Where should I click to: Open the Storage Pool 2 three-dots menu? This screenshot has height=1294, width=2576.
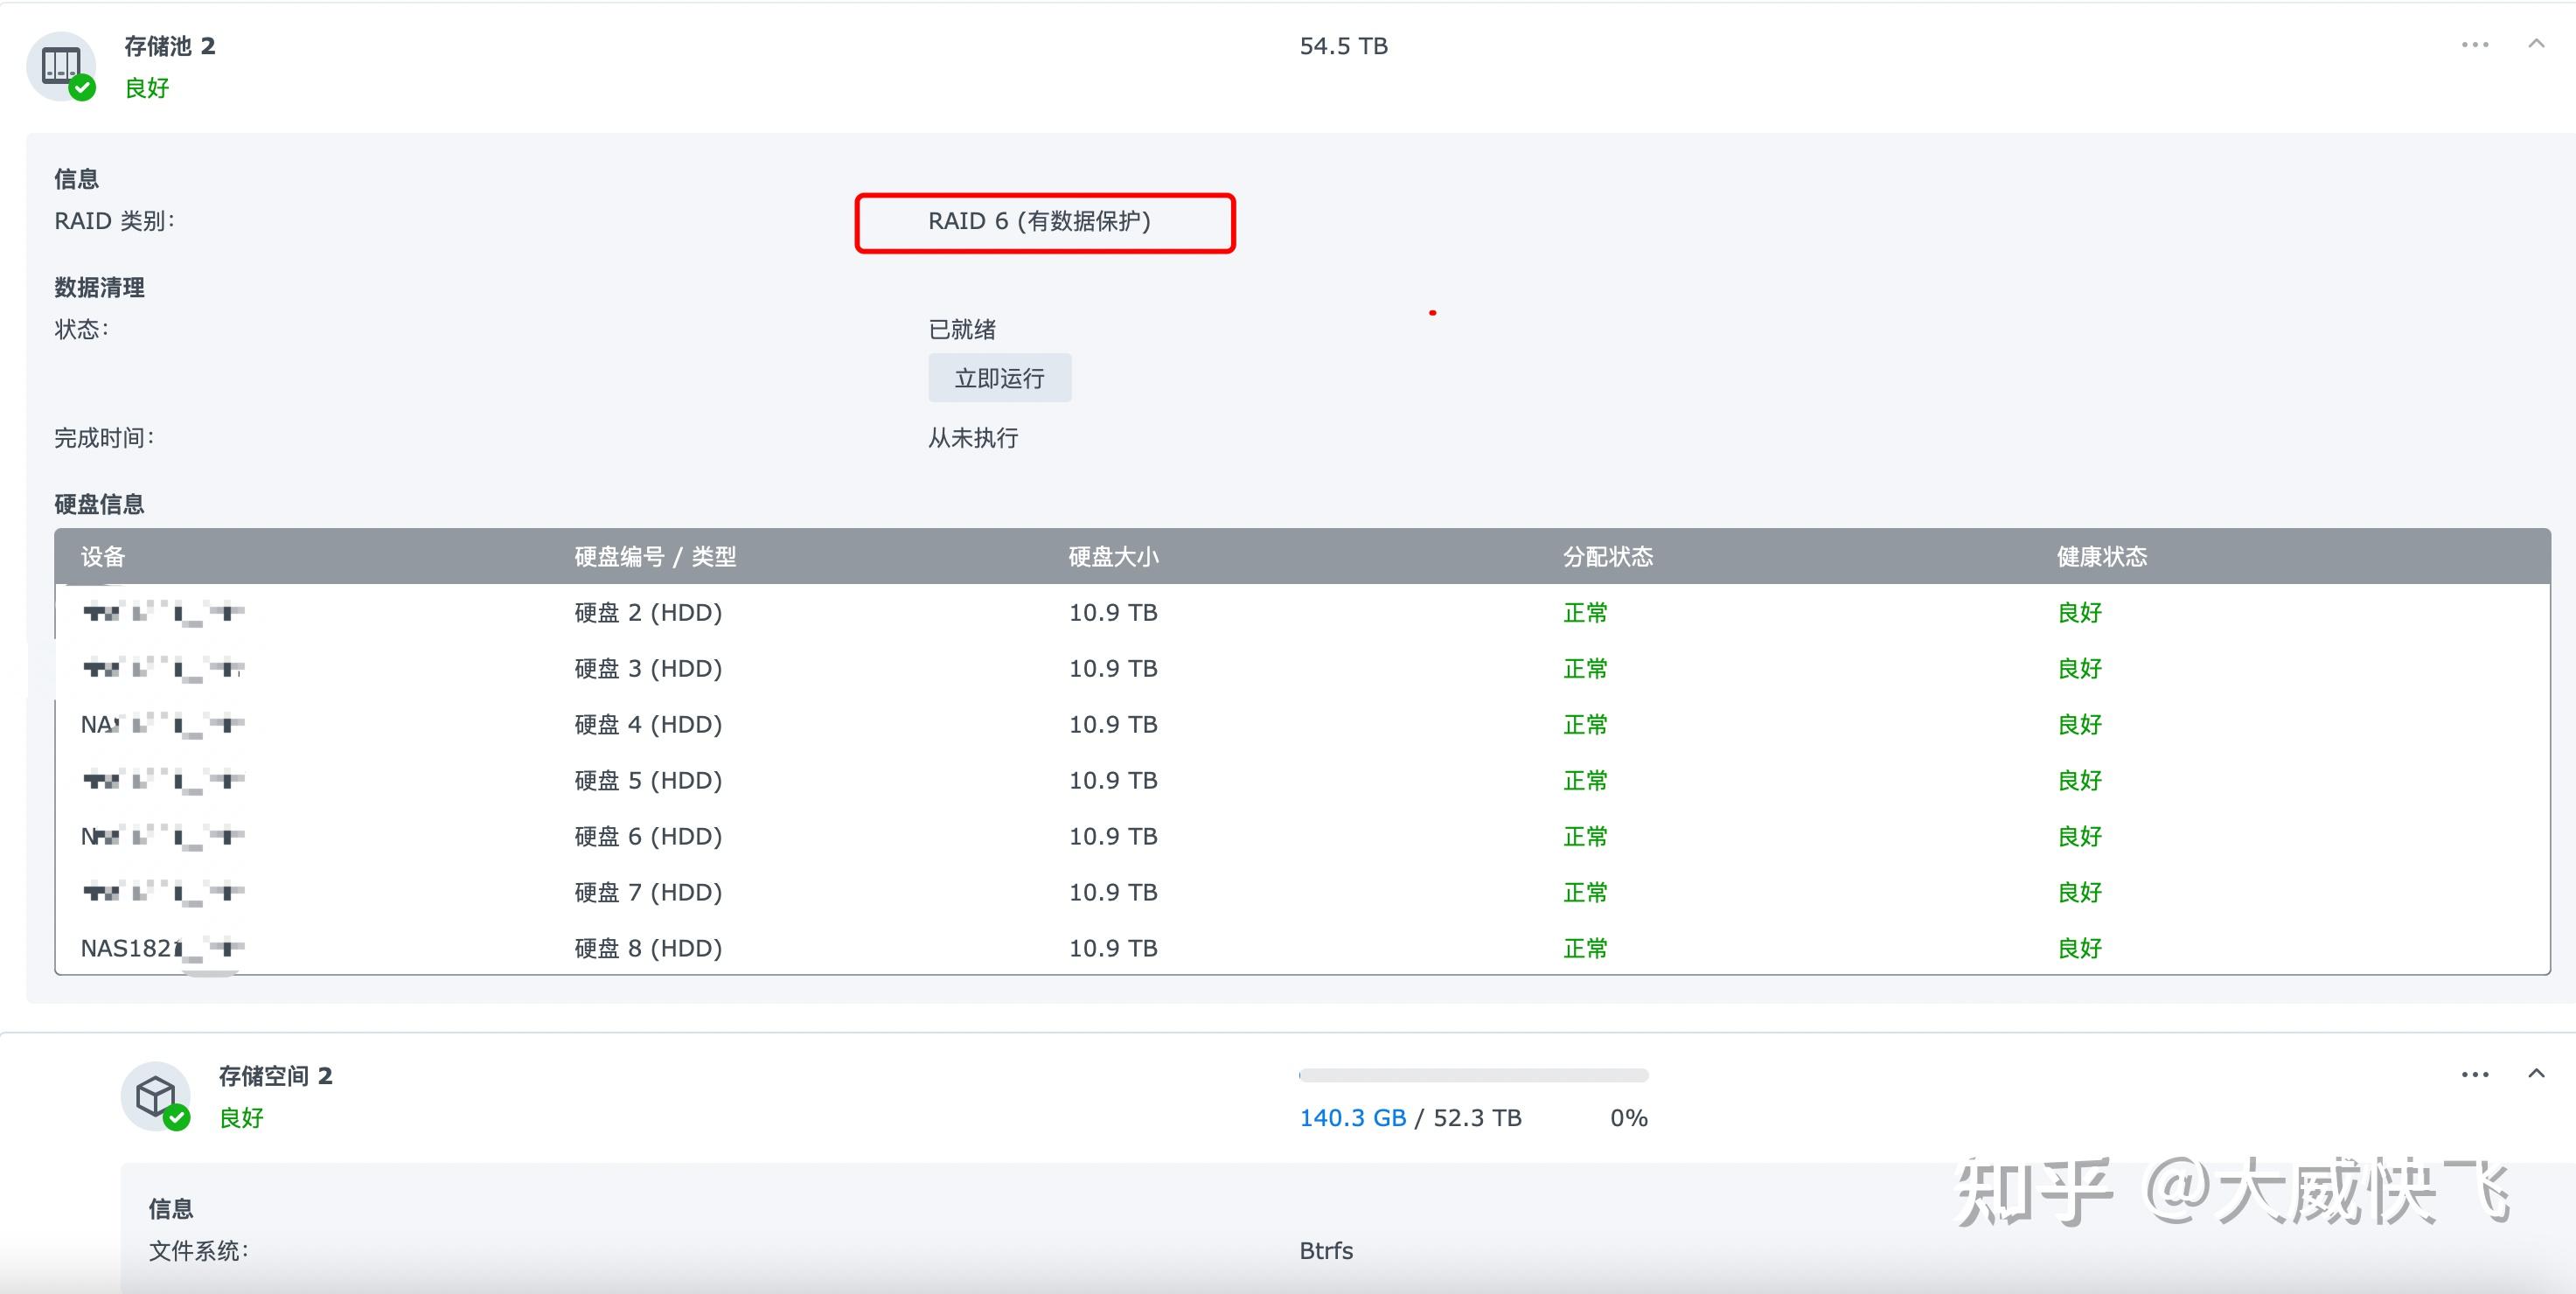(x=2475, y=45)
